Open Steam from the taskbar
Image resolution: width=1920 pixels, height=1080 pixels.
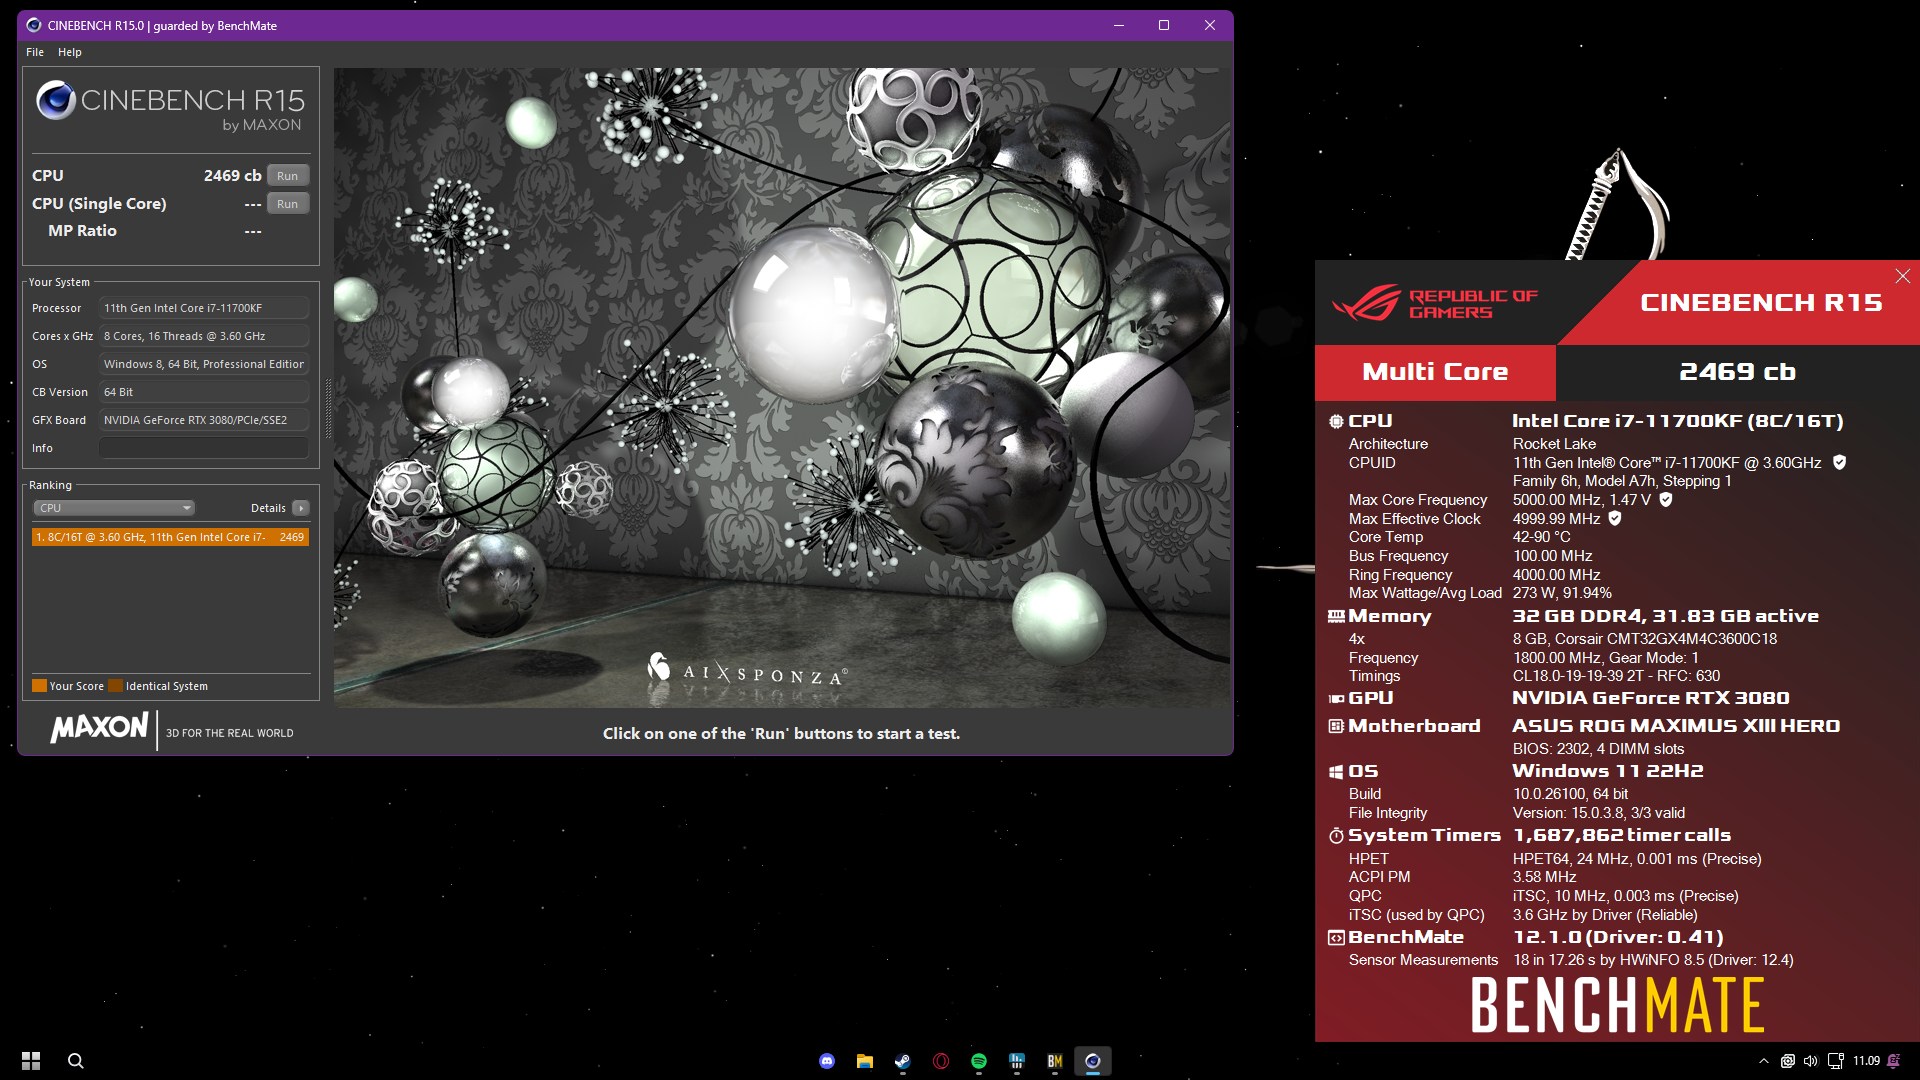(903, 1061)
